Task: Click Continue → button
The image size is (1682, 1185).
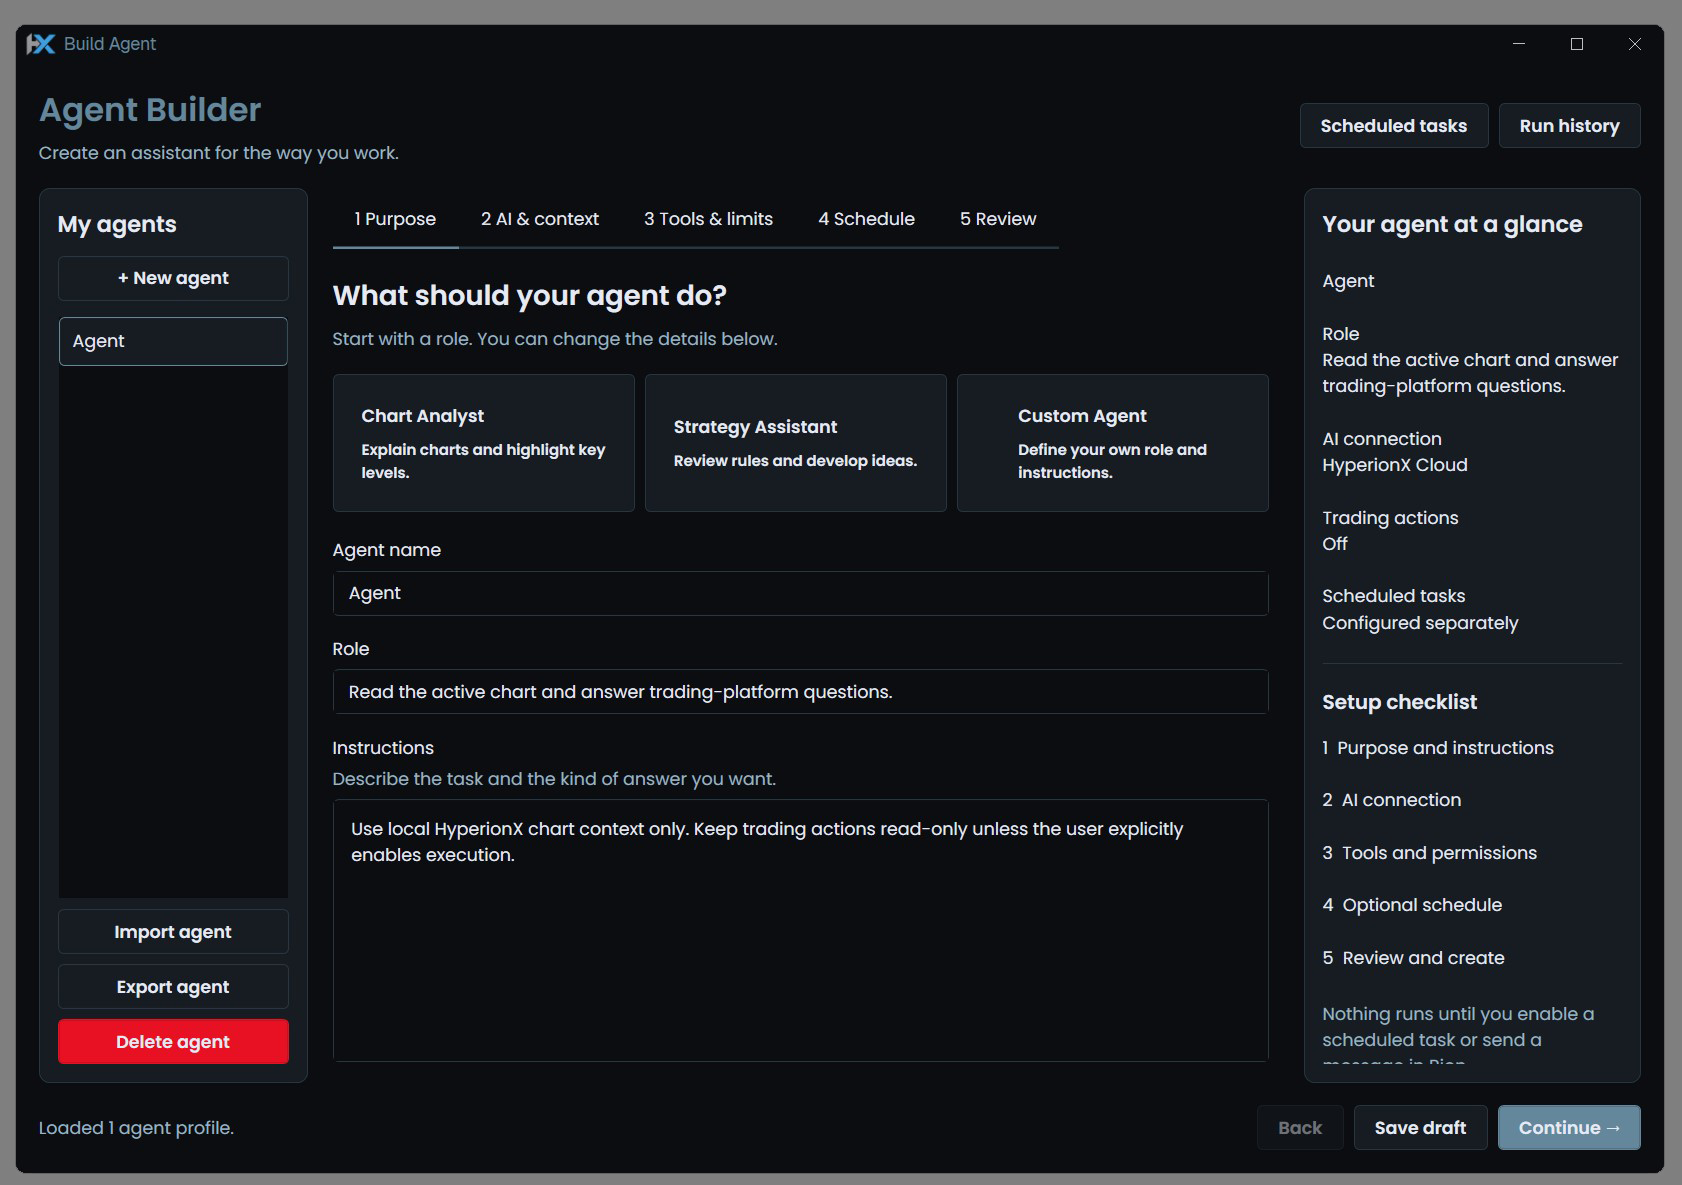Action: coord(1569,1128)
